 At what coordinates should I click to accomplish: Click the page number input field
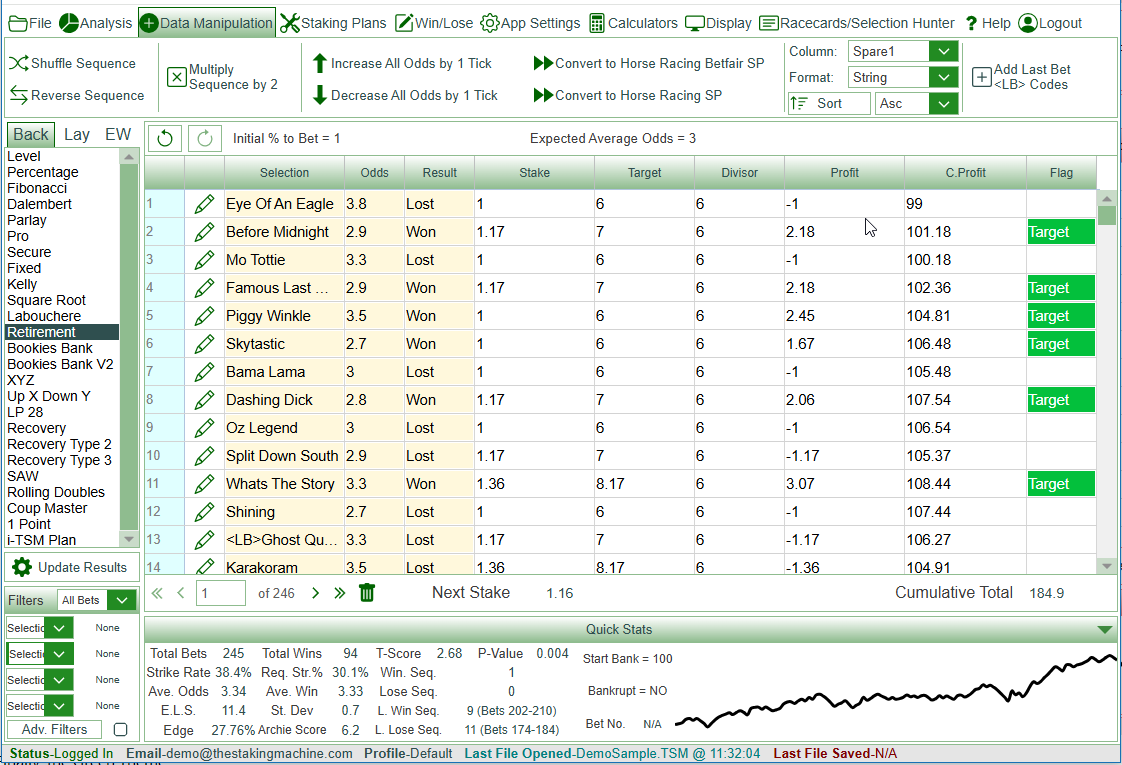point(220,593)
